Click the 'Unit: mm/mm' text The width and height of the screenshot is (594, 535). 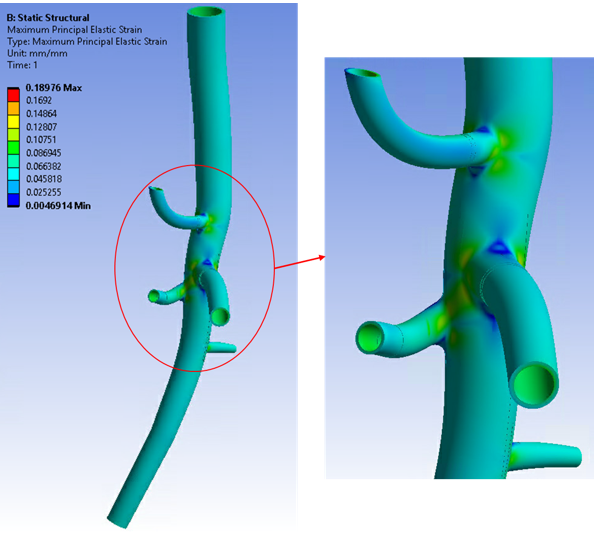pyautogui.click(x=37, y=53)
